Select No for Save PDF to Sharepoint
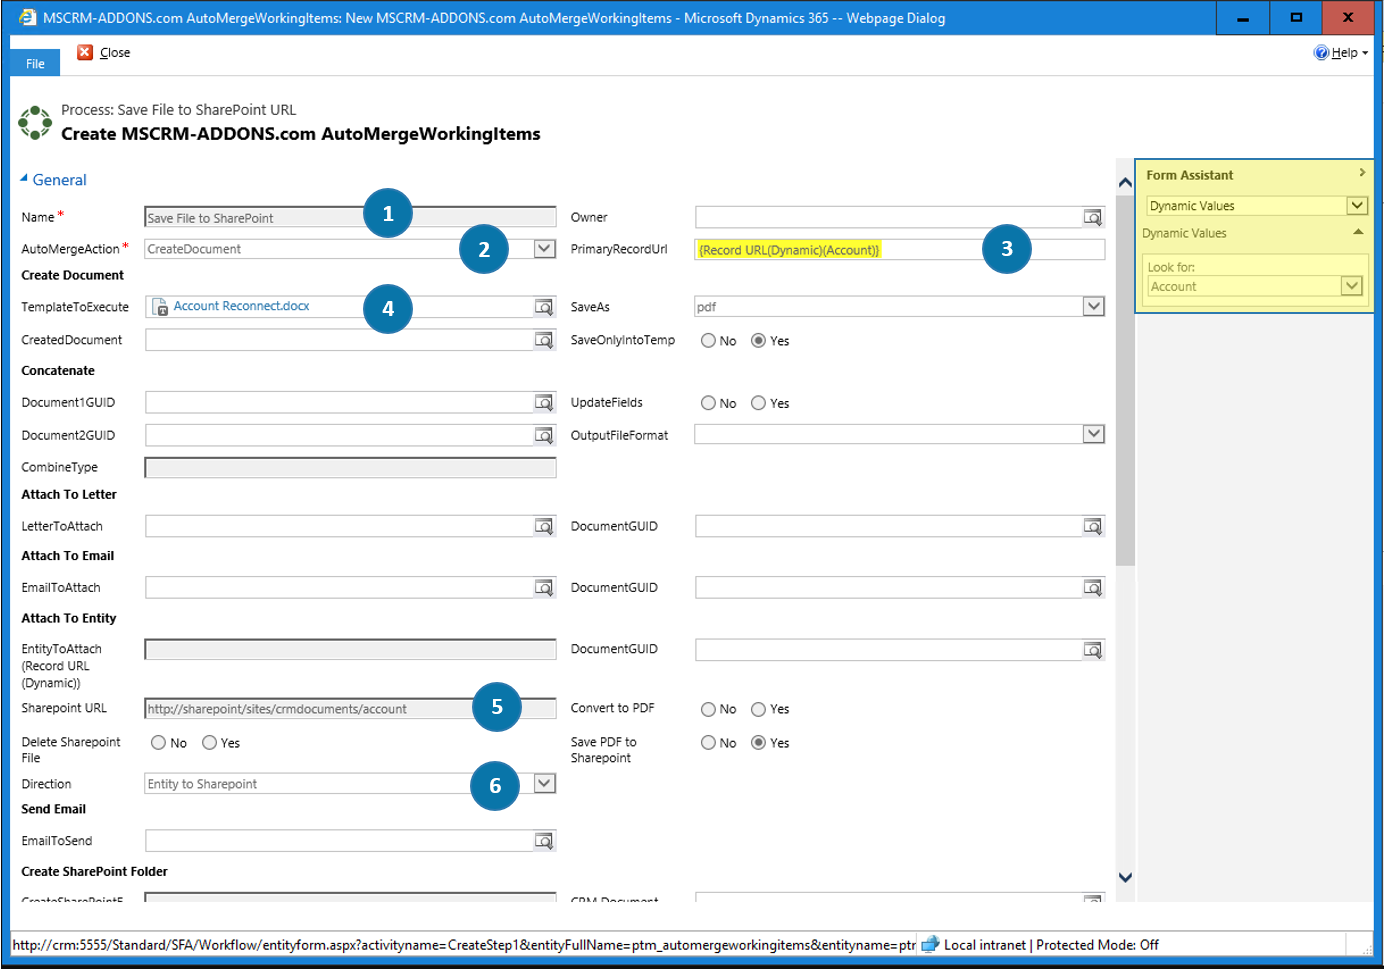Image resolution: width=1384 pixels, height=969 pixels. pyautogui.click(x=708, y=742)
